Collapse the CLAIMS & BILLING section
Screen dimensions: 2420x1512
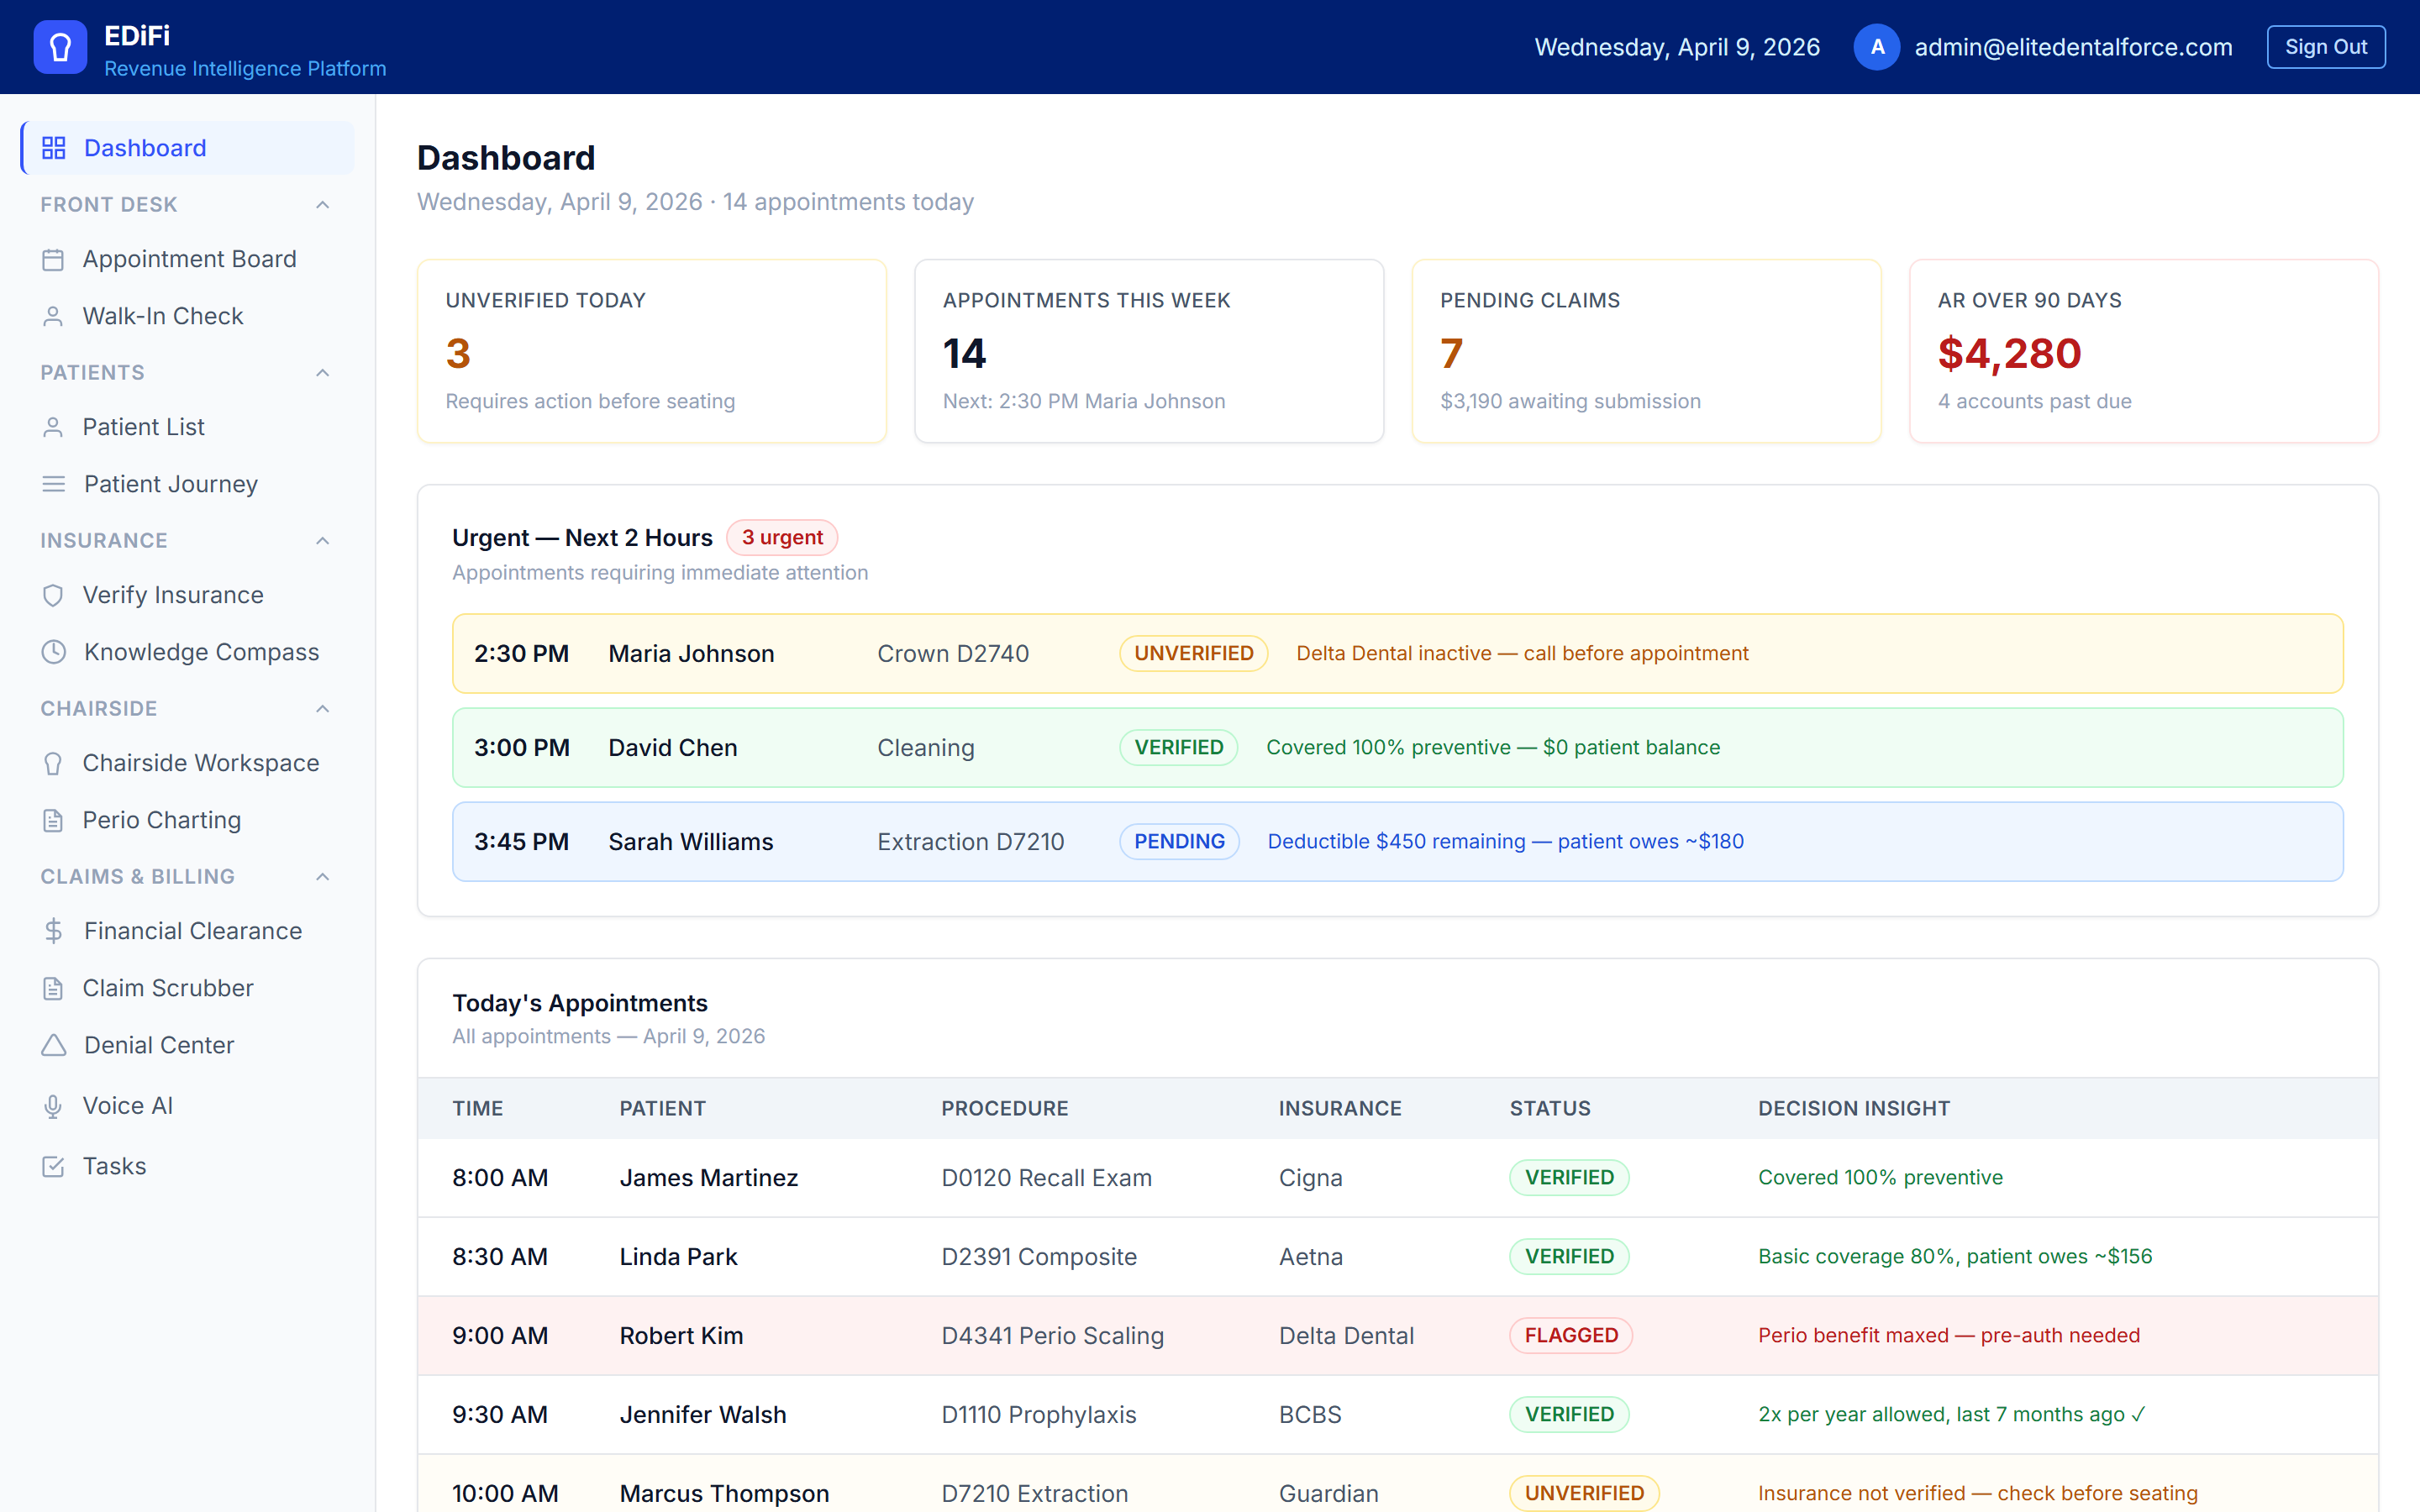[x=321, y=876]
